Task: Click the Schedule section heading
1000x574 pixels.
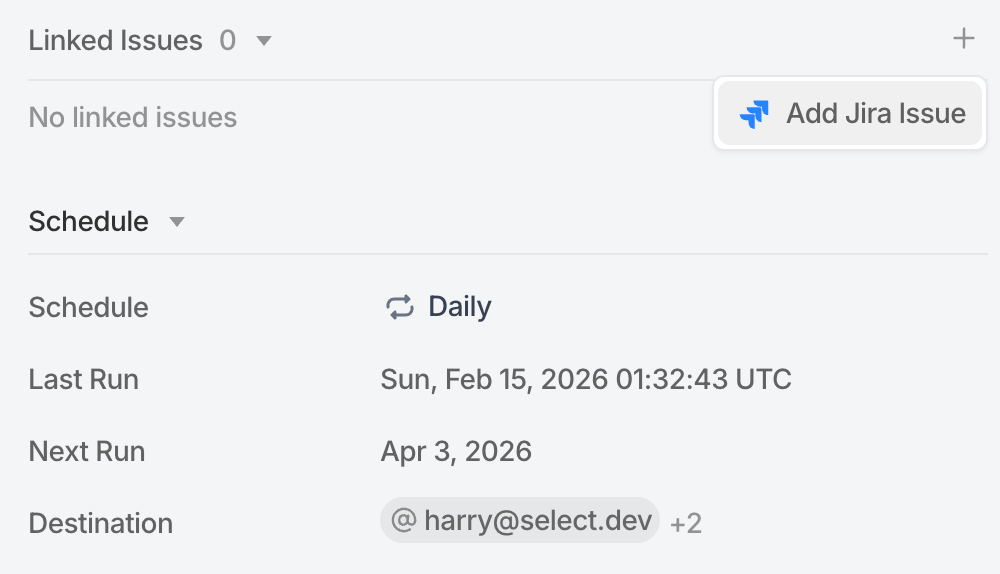Action: pyautogui.click(x=88, y=221)
